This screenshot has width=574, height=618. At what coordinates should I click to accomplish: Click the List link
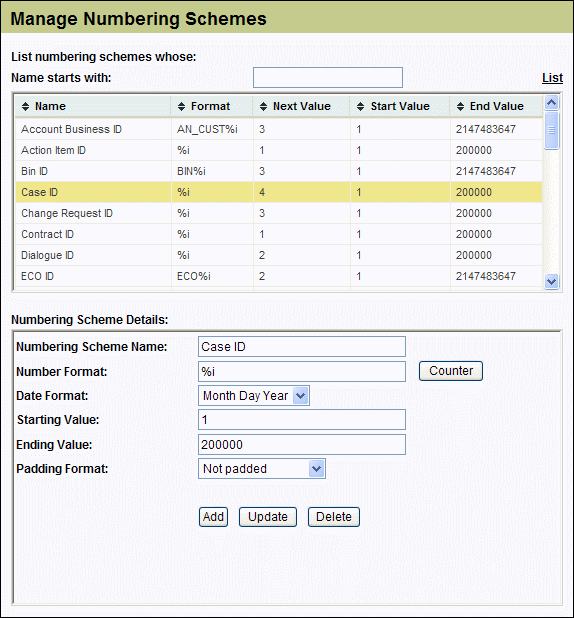552,78
